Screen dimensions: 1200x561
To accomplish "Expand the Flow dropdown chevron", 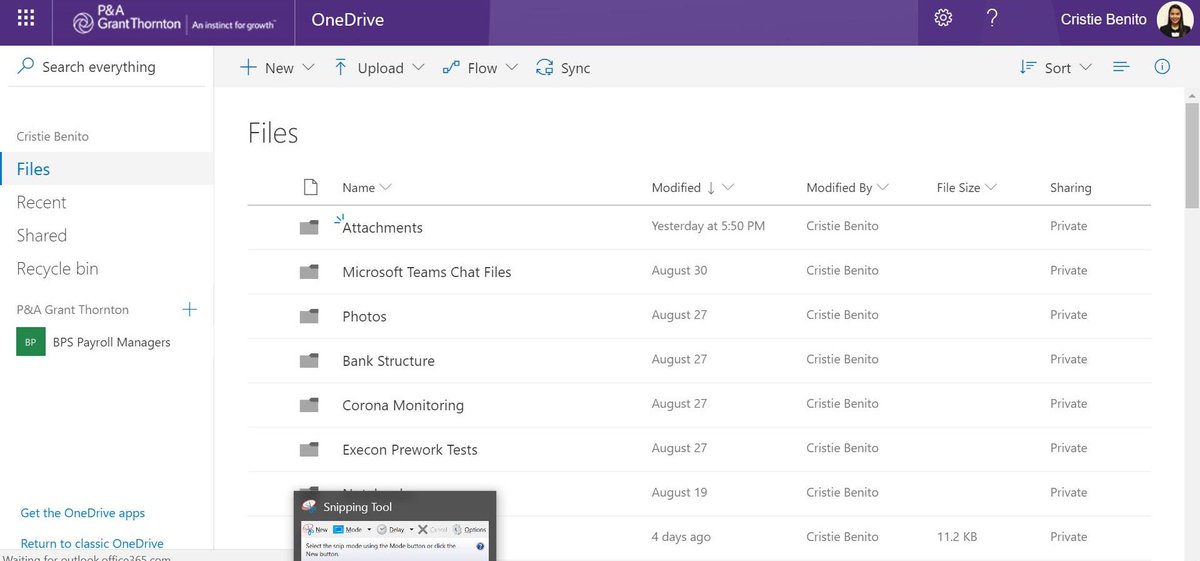I will point(512,67).
